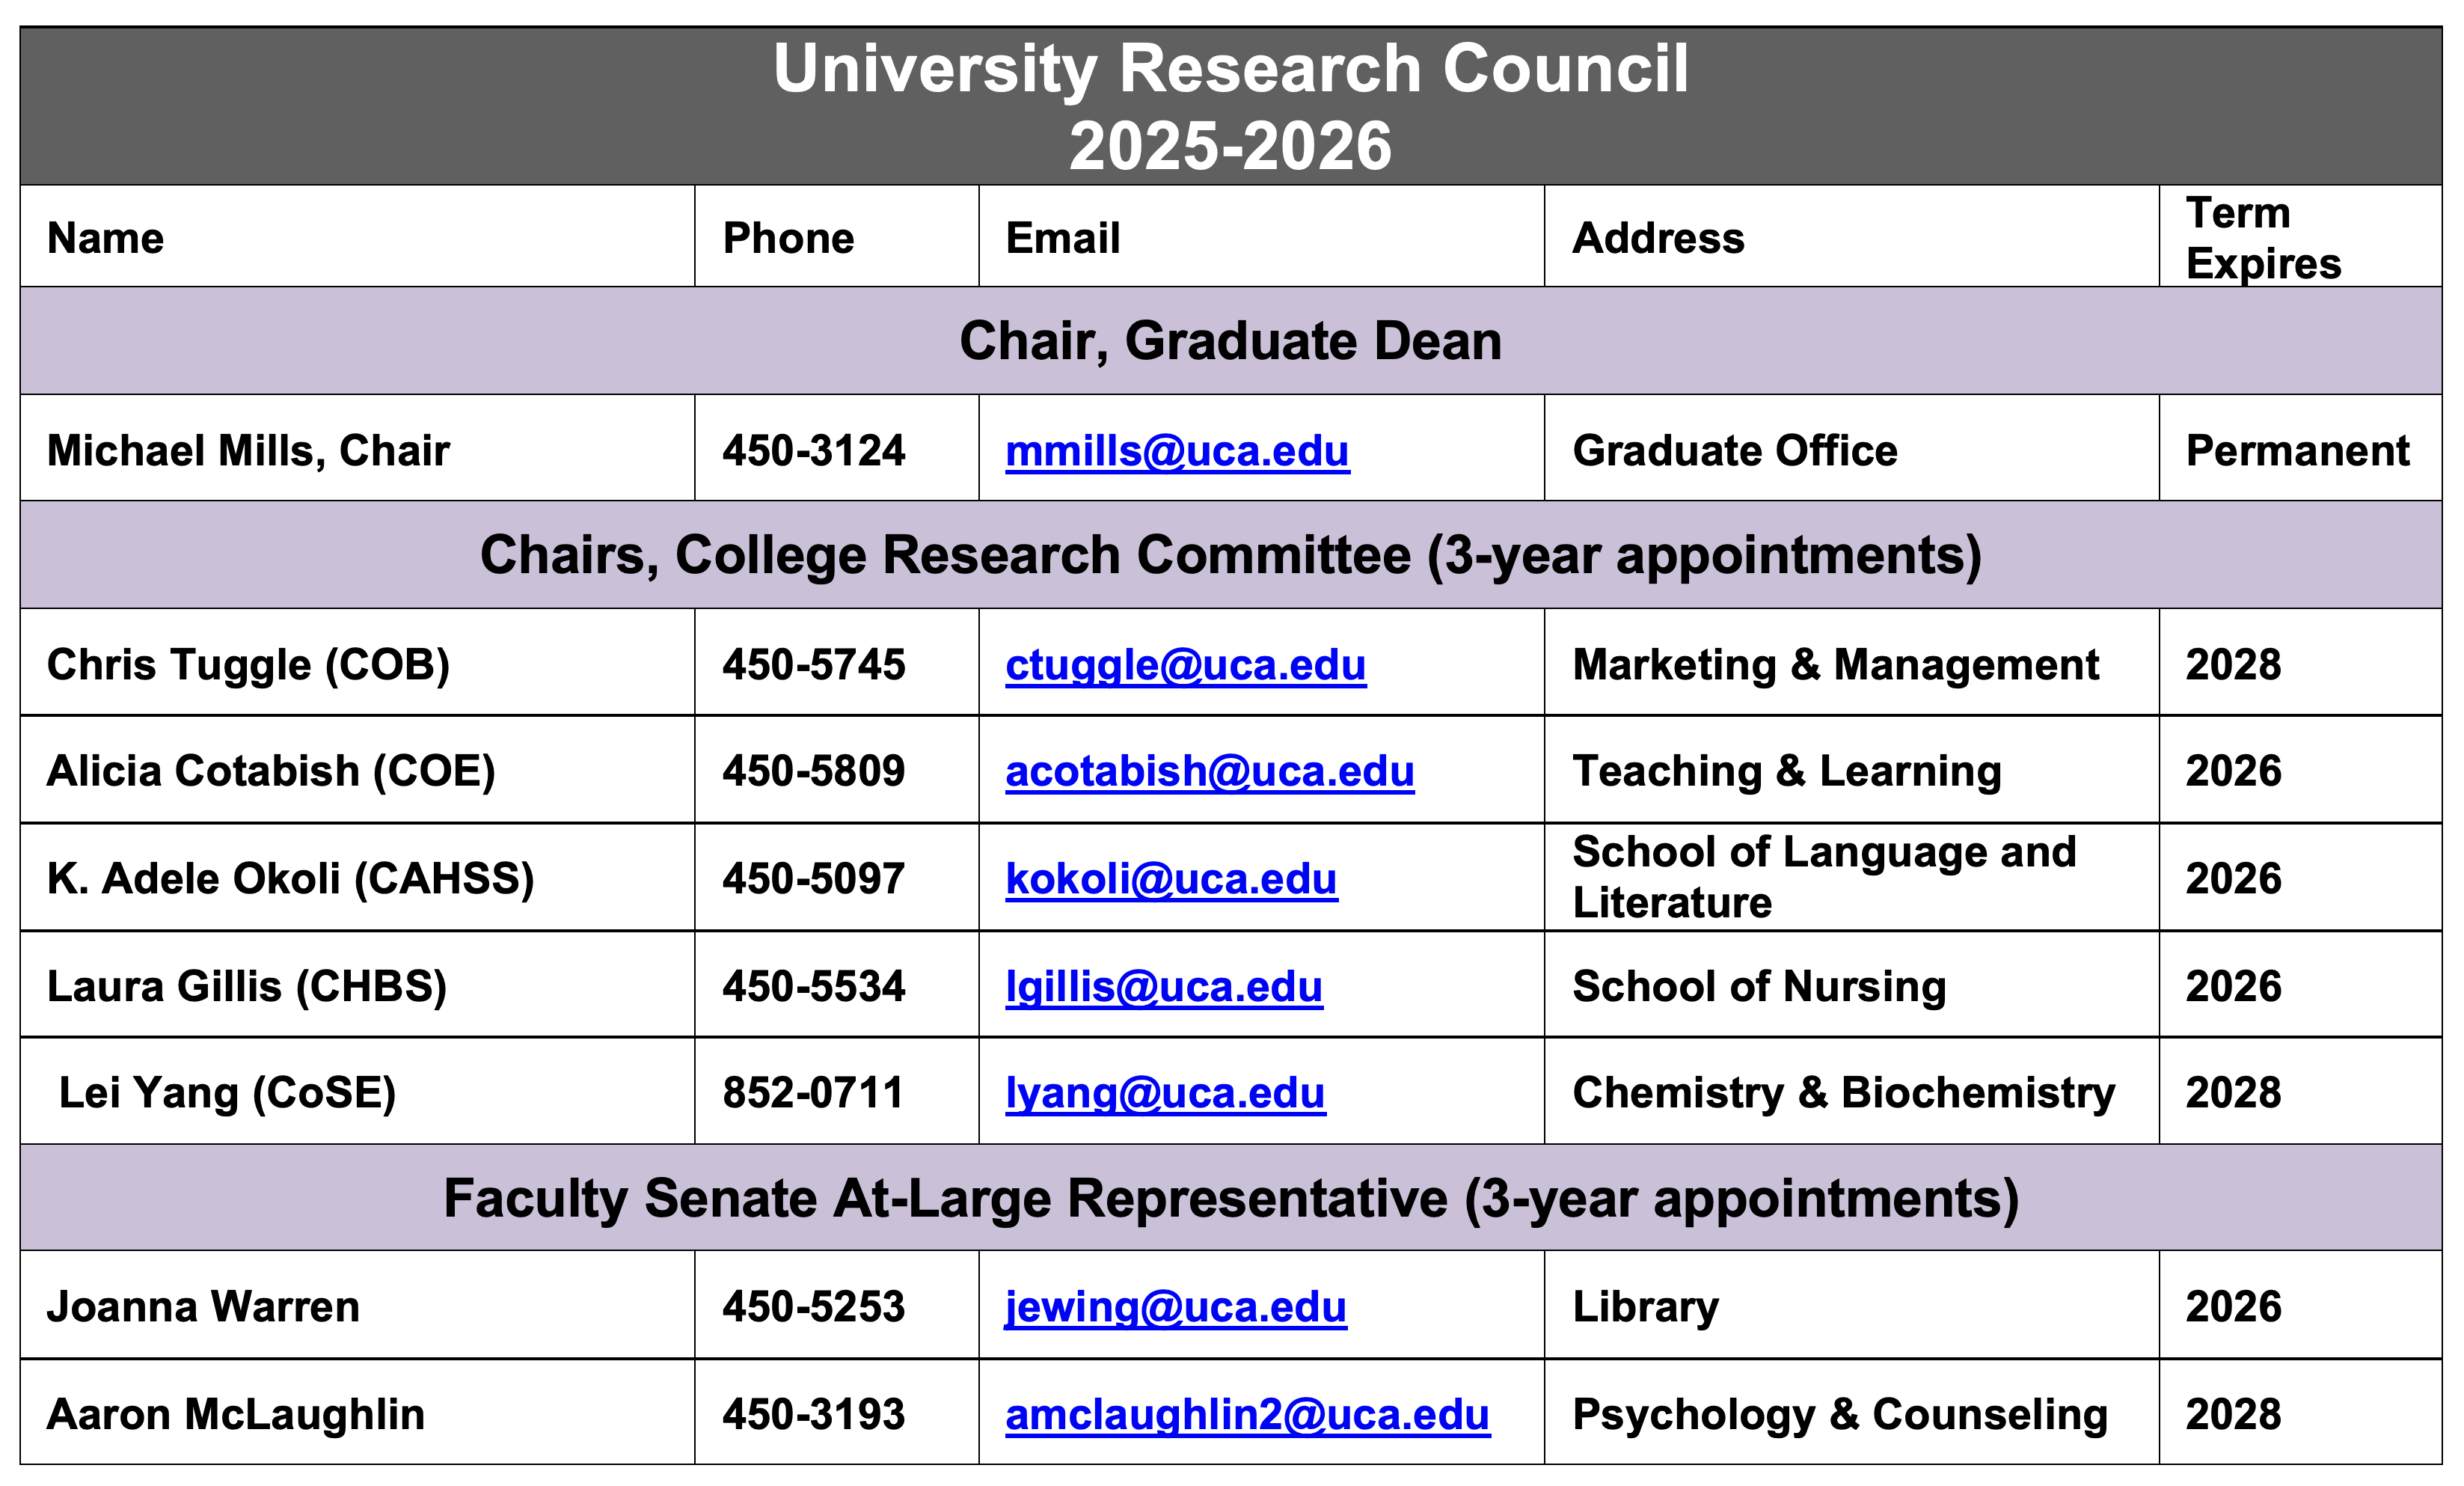Click the jewing@uca.edu email link
The width and height of the screenshot is (2464, 1486).
click(1175, 1307)
